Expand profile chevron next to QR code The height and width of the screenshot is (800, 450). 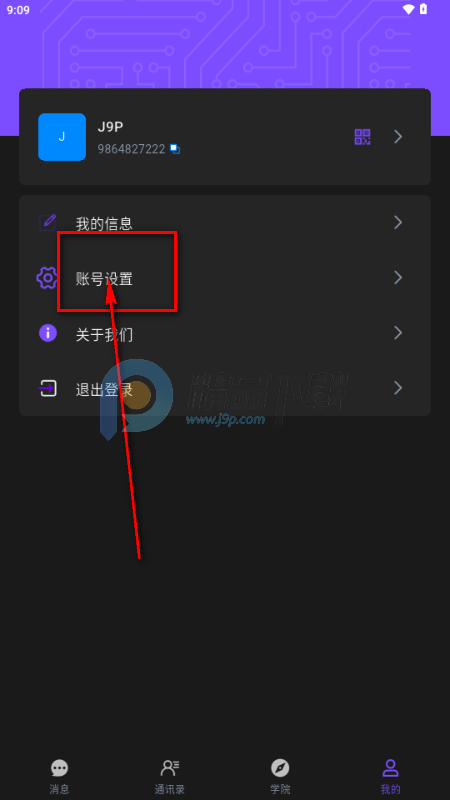[398, 137]
